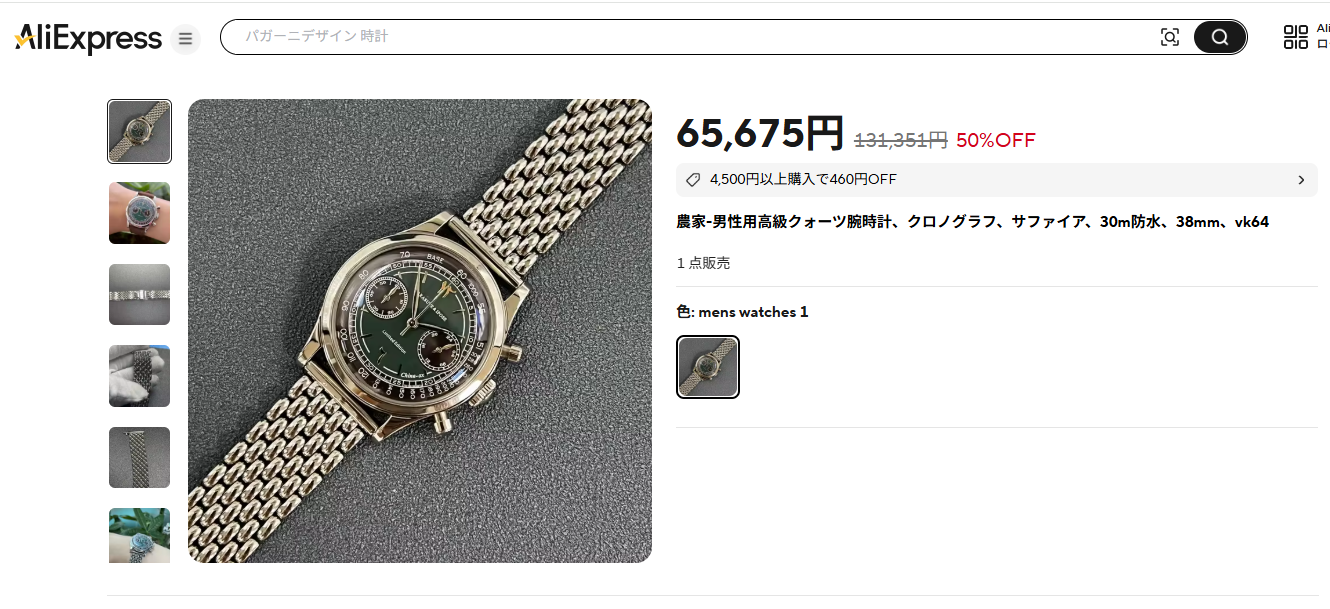
Task: View the watch-on-wrist thumbnail
Action: point(139,213)
